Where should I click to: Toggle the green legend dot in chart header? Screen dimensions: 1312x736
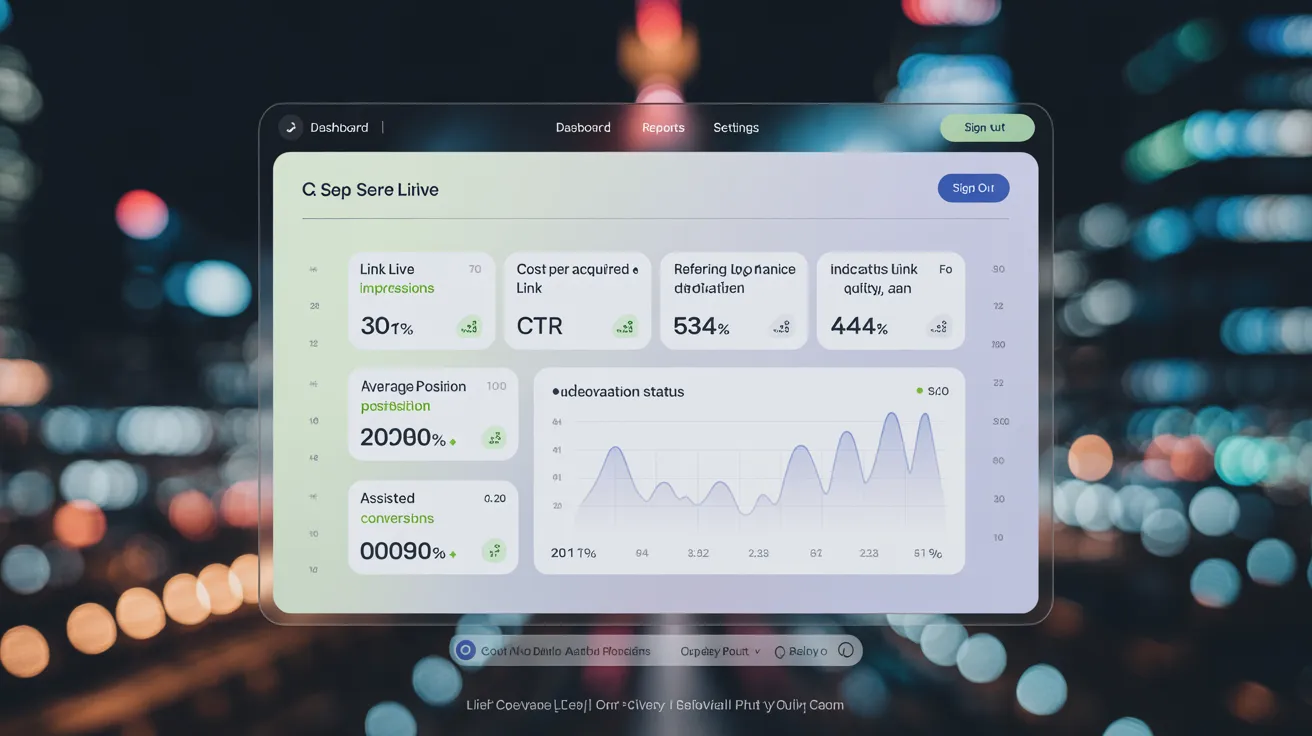click(920, 391)
